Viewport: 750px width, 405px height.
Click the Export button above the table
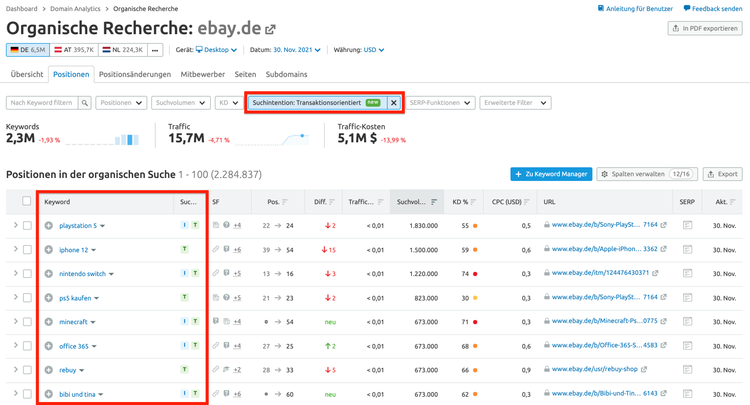(722, 174)
